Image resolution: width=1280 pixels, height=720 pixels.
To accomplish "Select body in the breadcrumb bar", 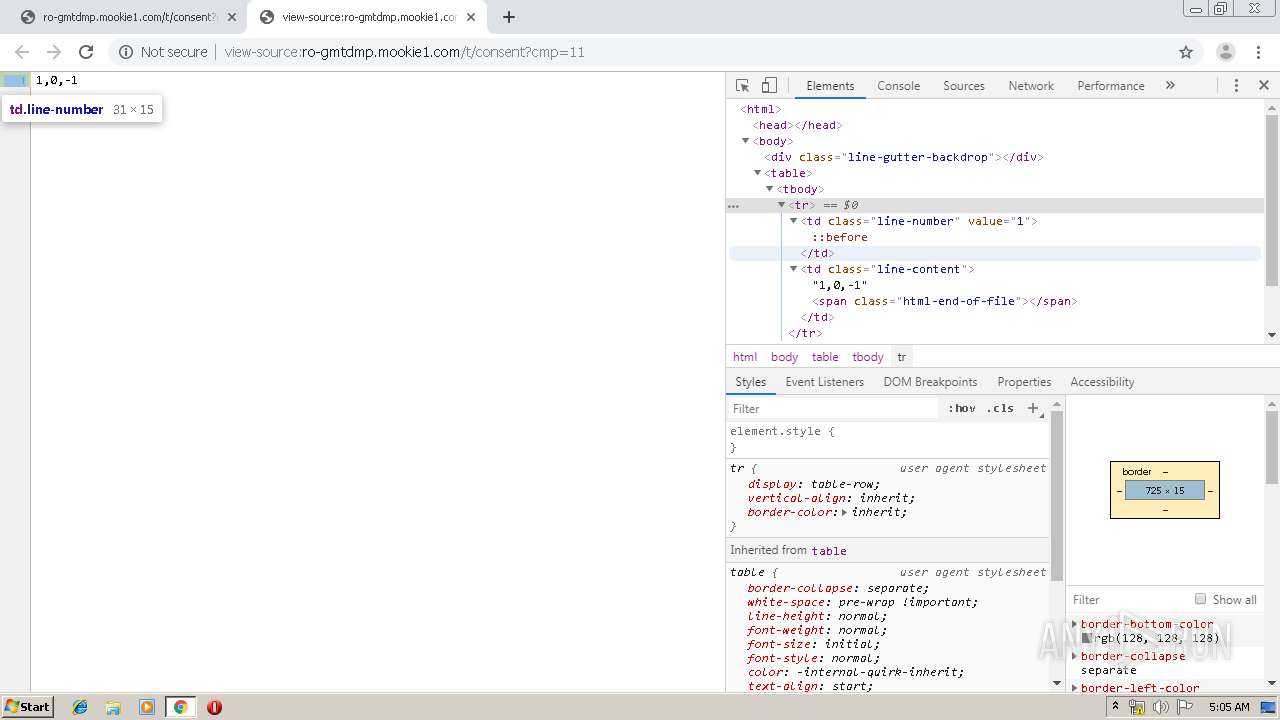I will (784, 357).
